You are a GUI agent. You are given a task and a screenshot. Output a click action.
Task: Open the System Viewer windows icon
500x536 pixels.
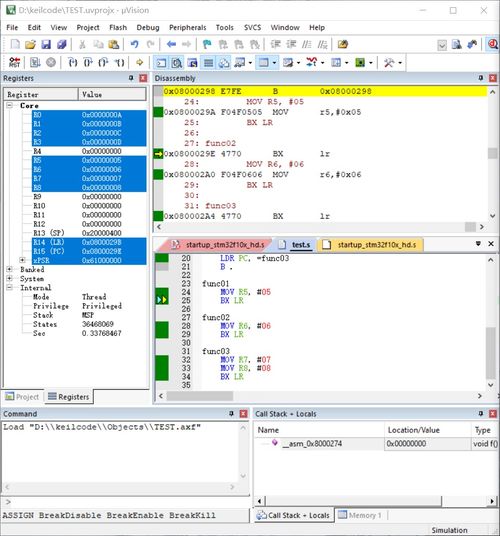[360, 63]
